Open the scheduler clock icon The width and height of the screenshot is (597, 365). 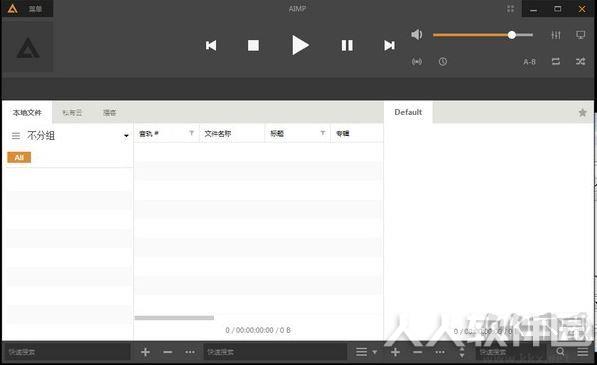click(442, 61)
